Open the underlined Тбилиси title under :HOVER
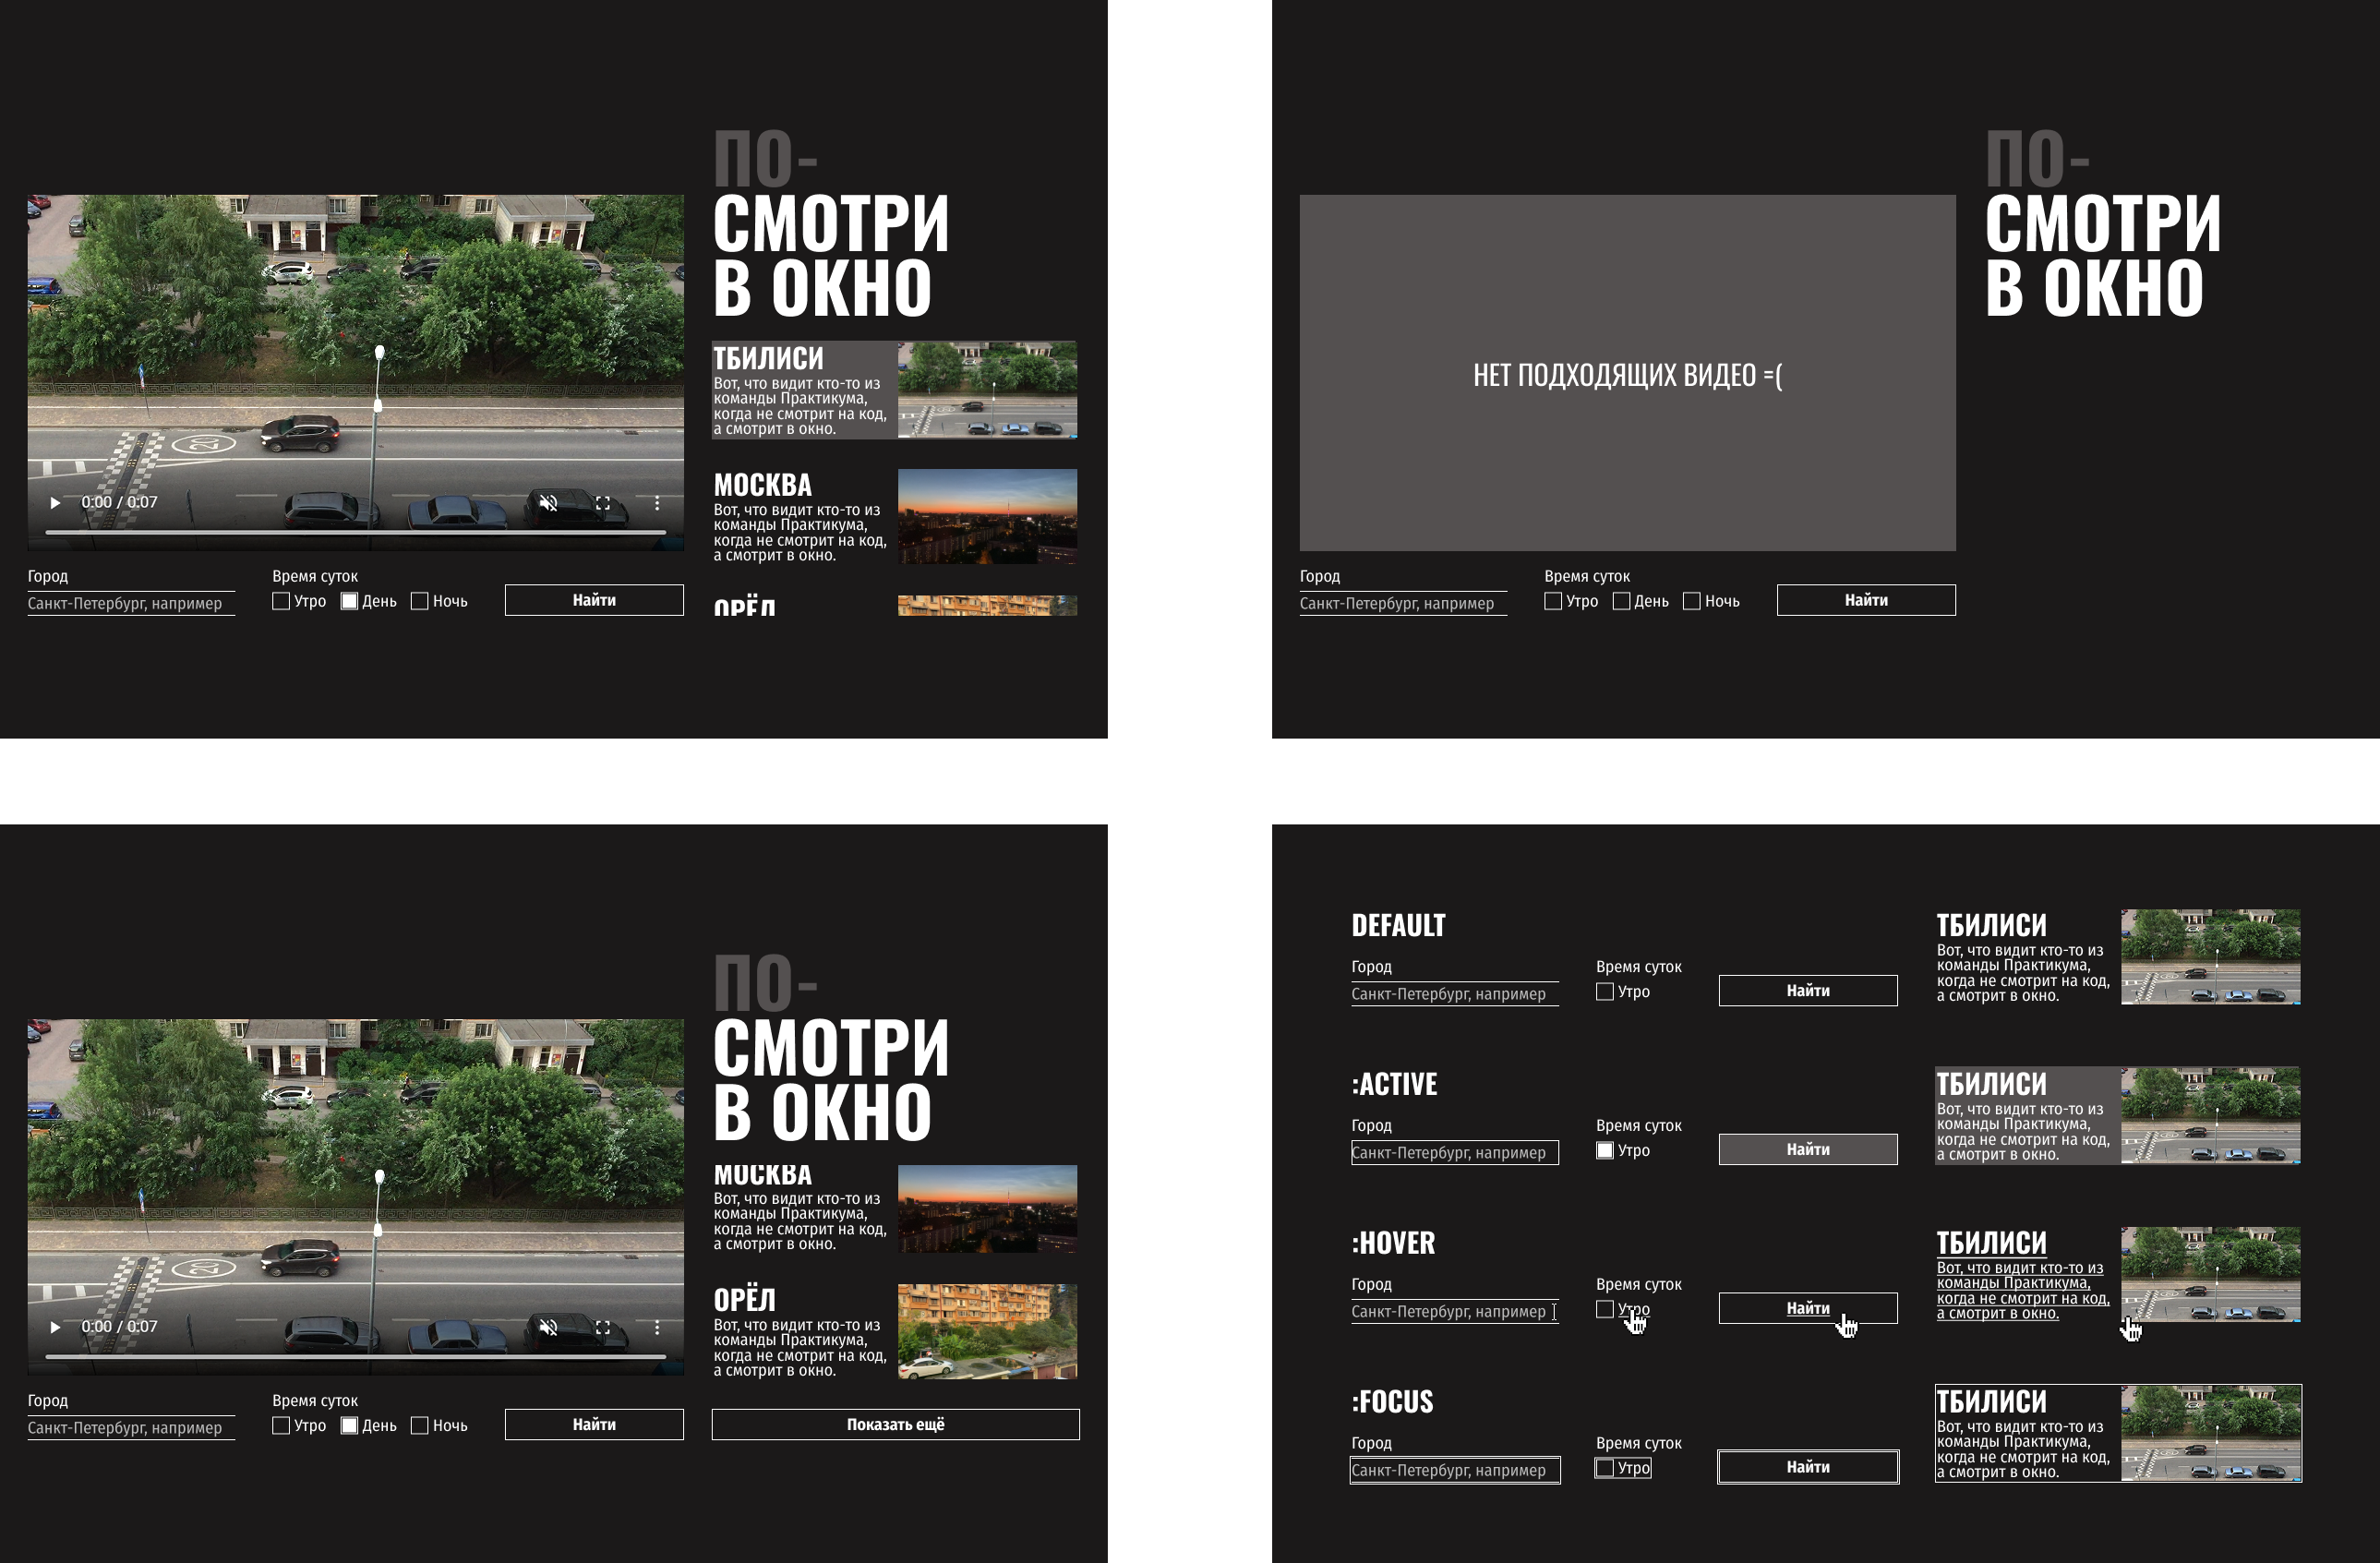2380x1563 pixels. (x=1990, y=1242)
